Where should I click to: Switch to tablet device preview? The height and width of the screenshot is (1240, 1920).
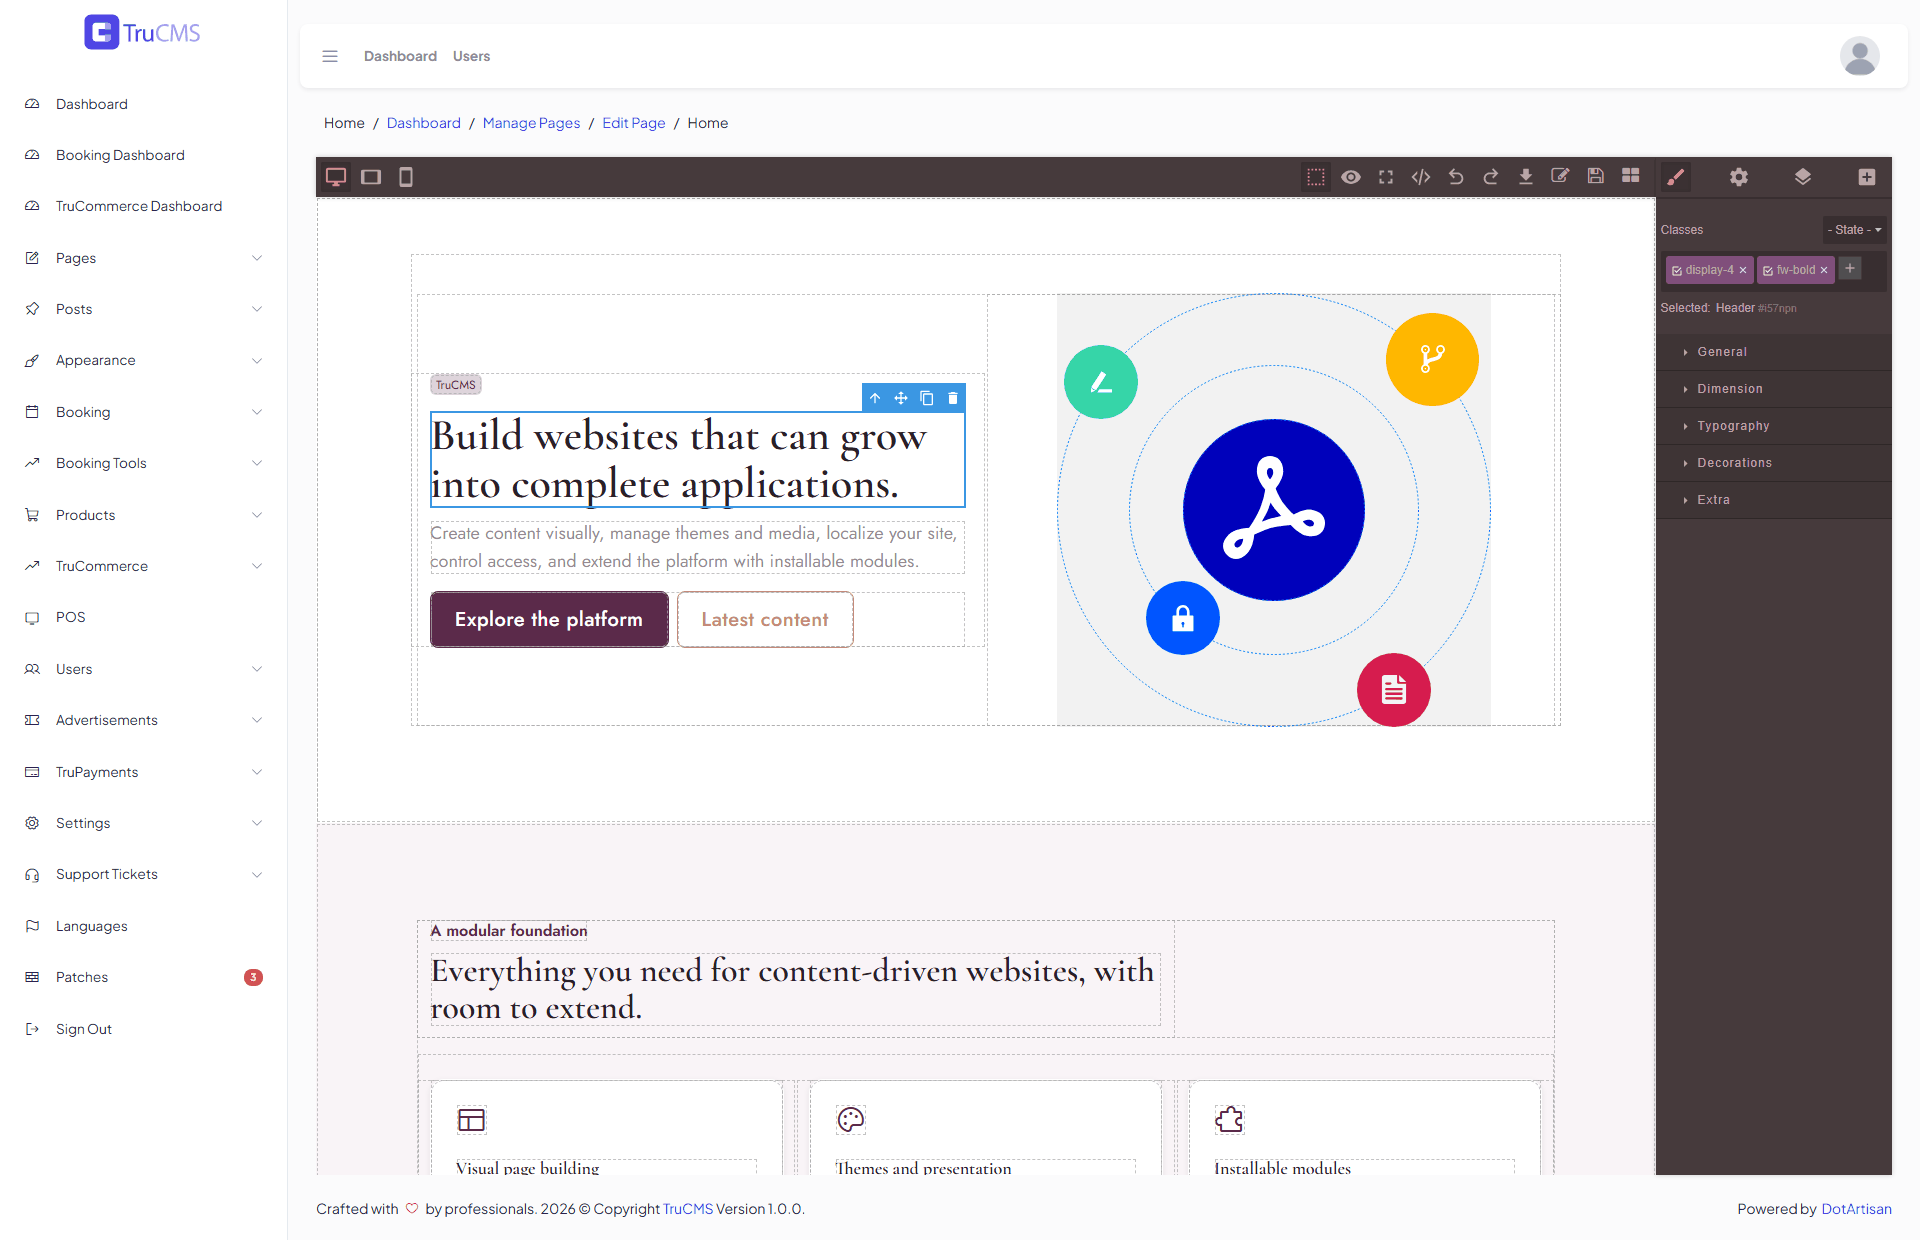click(371, 177)
